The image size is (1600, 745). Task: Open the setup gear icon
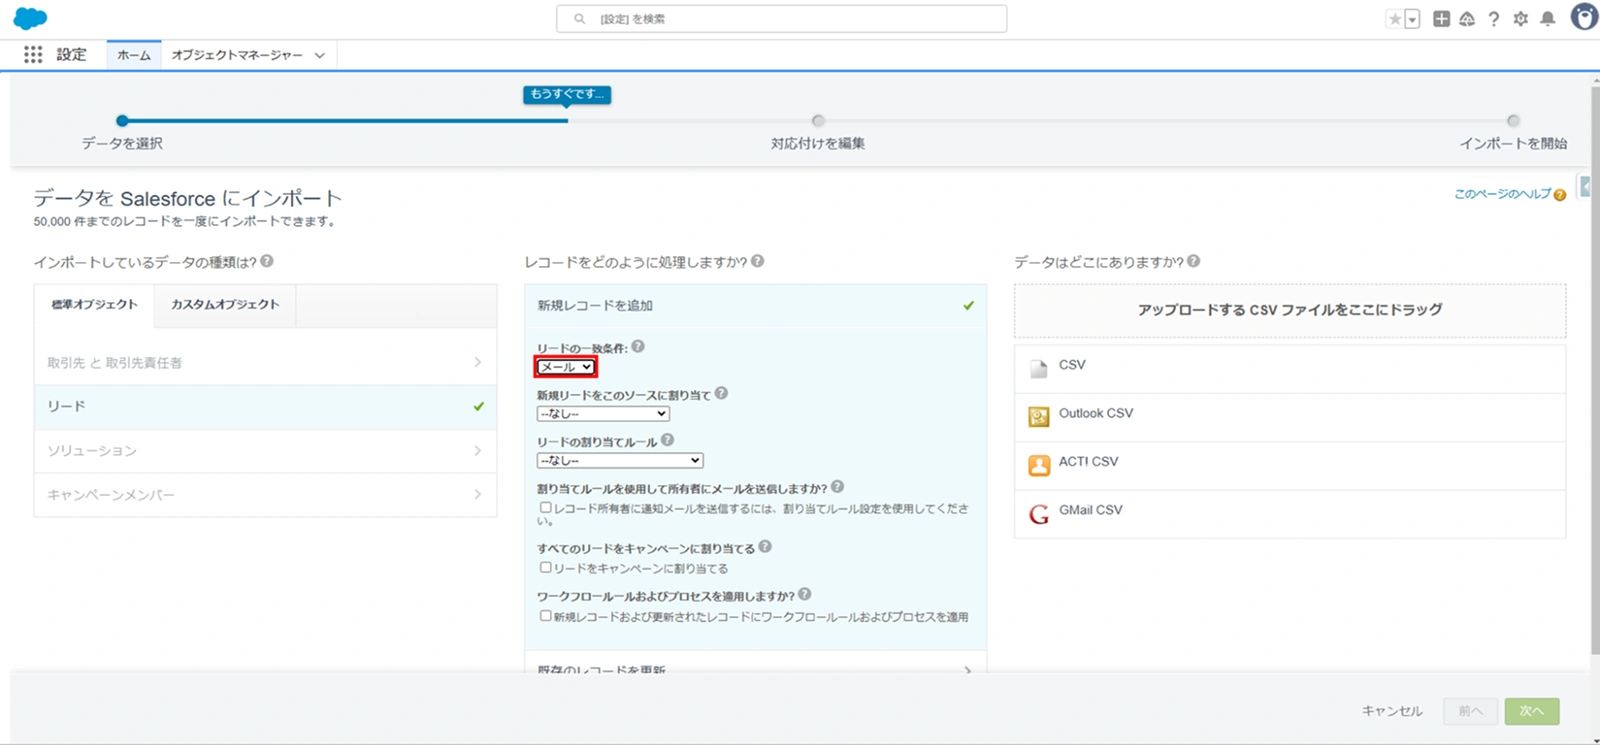(1521, 18)
